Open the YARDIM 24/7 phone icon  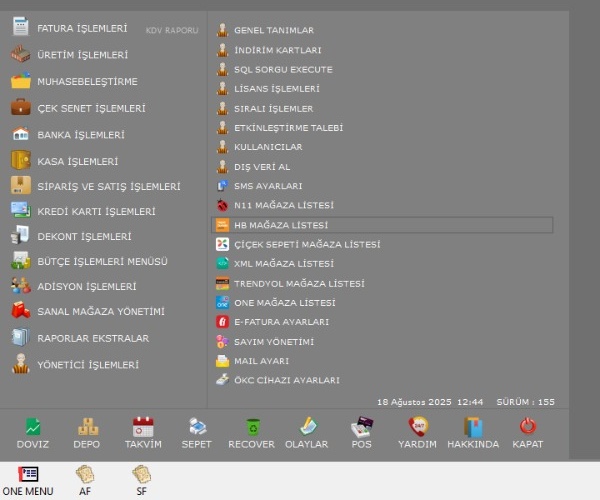(x=418, y=427)
